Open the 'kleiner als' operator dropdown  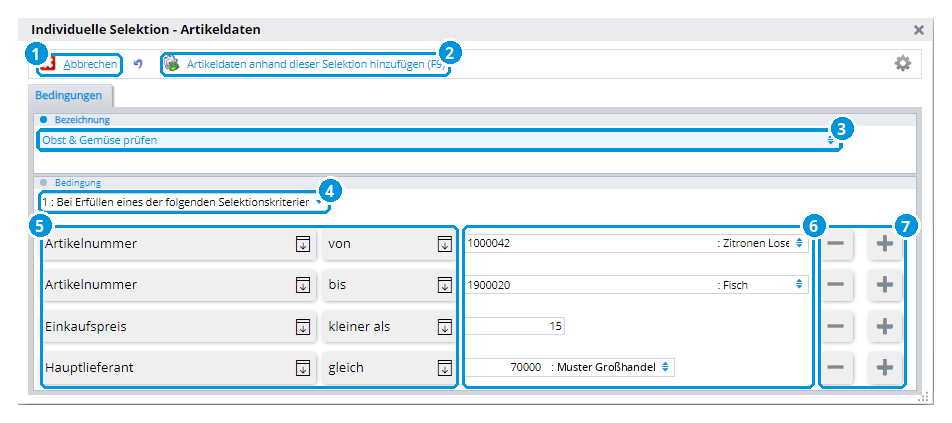[x=444, y=327]
